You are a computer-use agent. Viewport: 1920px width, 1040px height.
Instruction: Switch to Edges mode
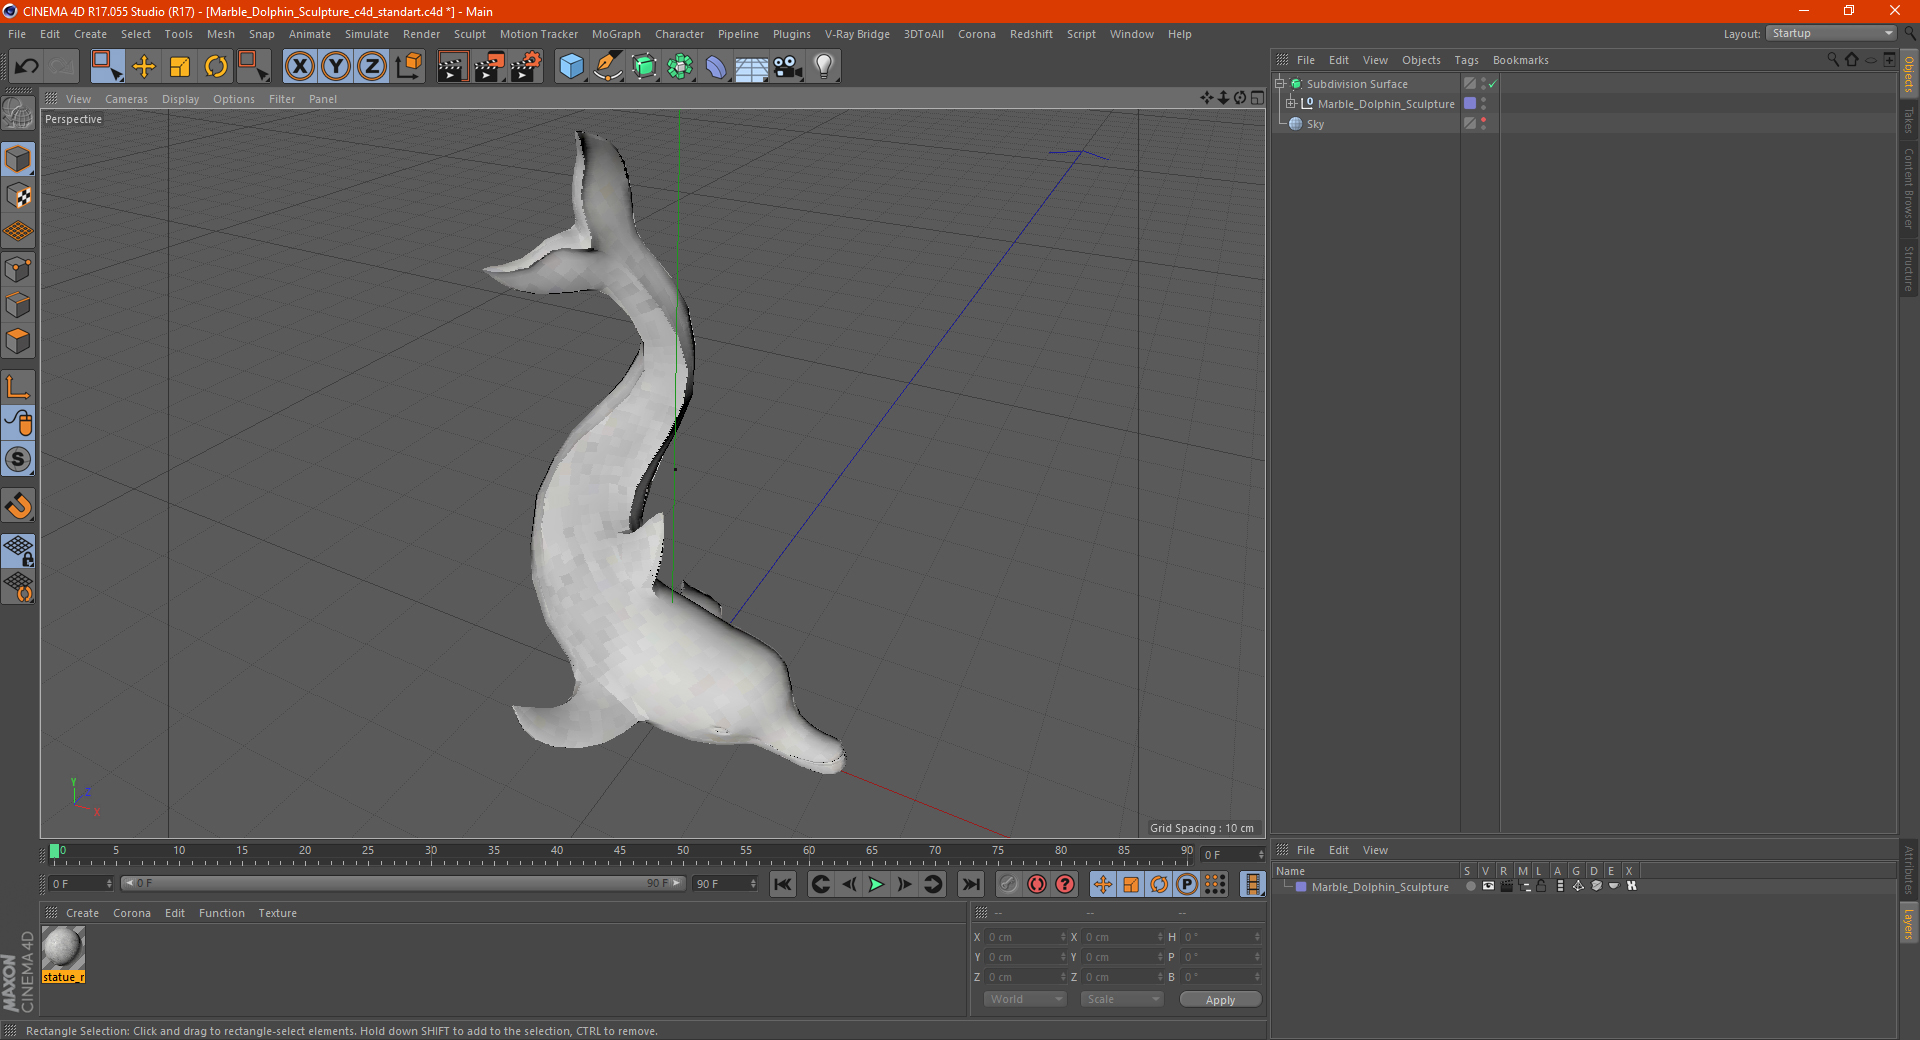(x=19, y=305)
